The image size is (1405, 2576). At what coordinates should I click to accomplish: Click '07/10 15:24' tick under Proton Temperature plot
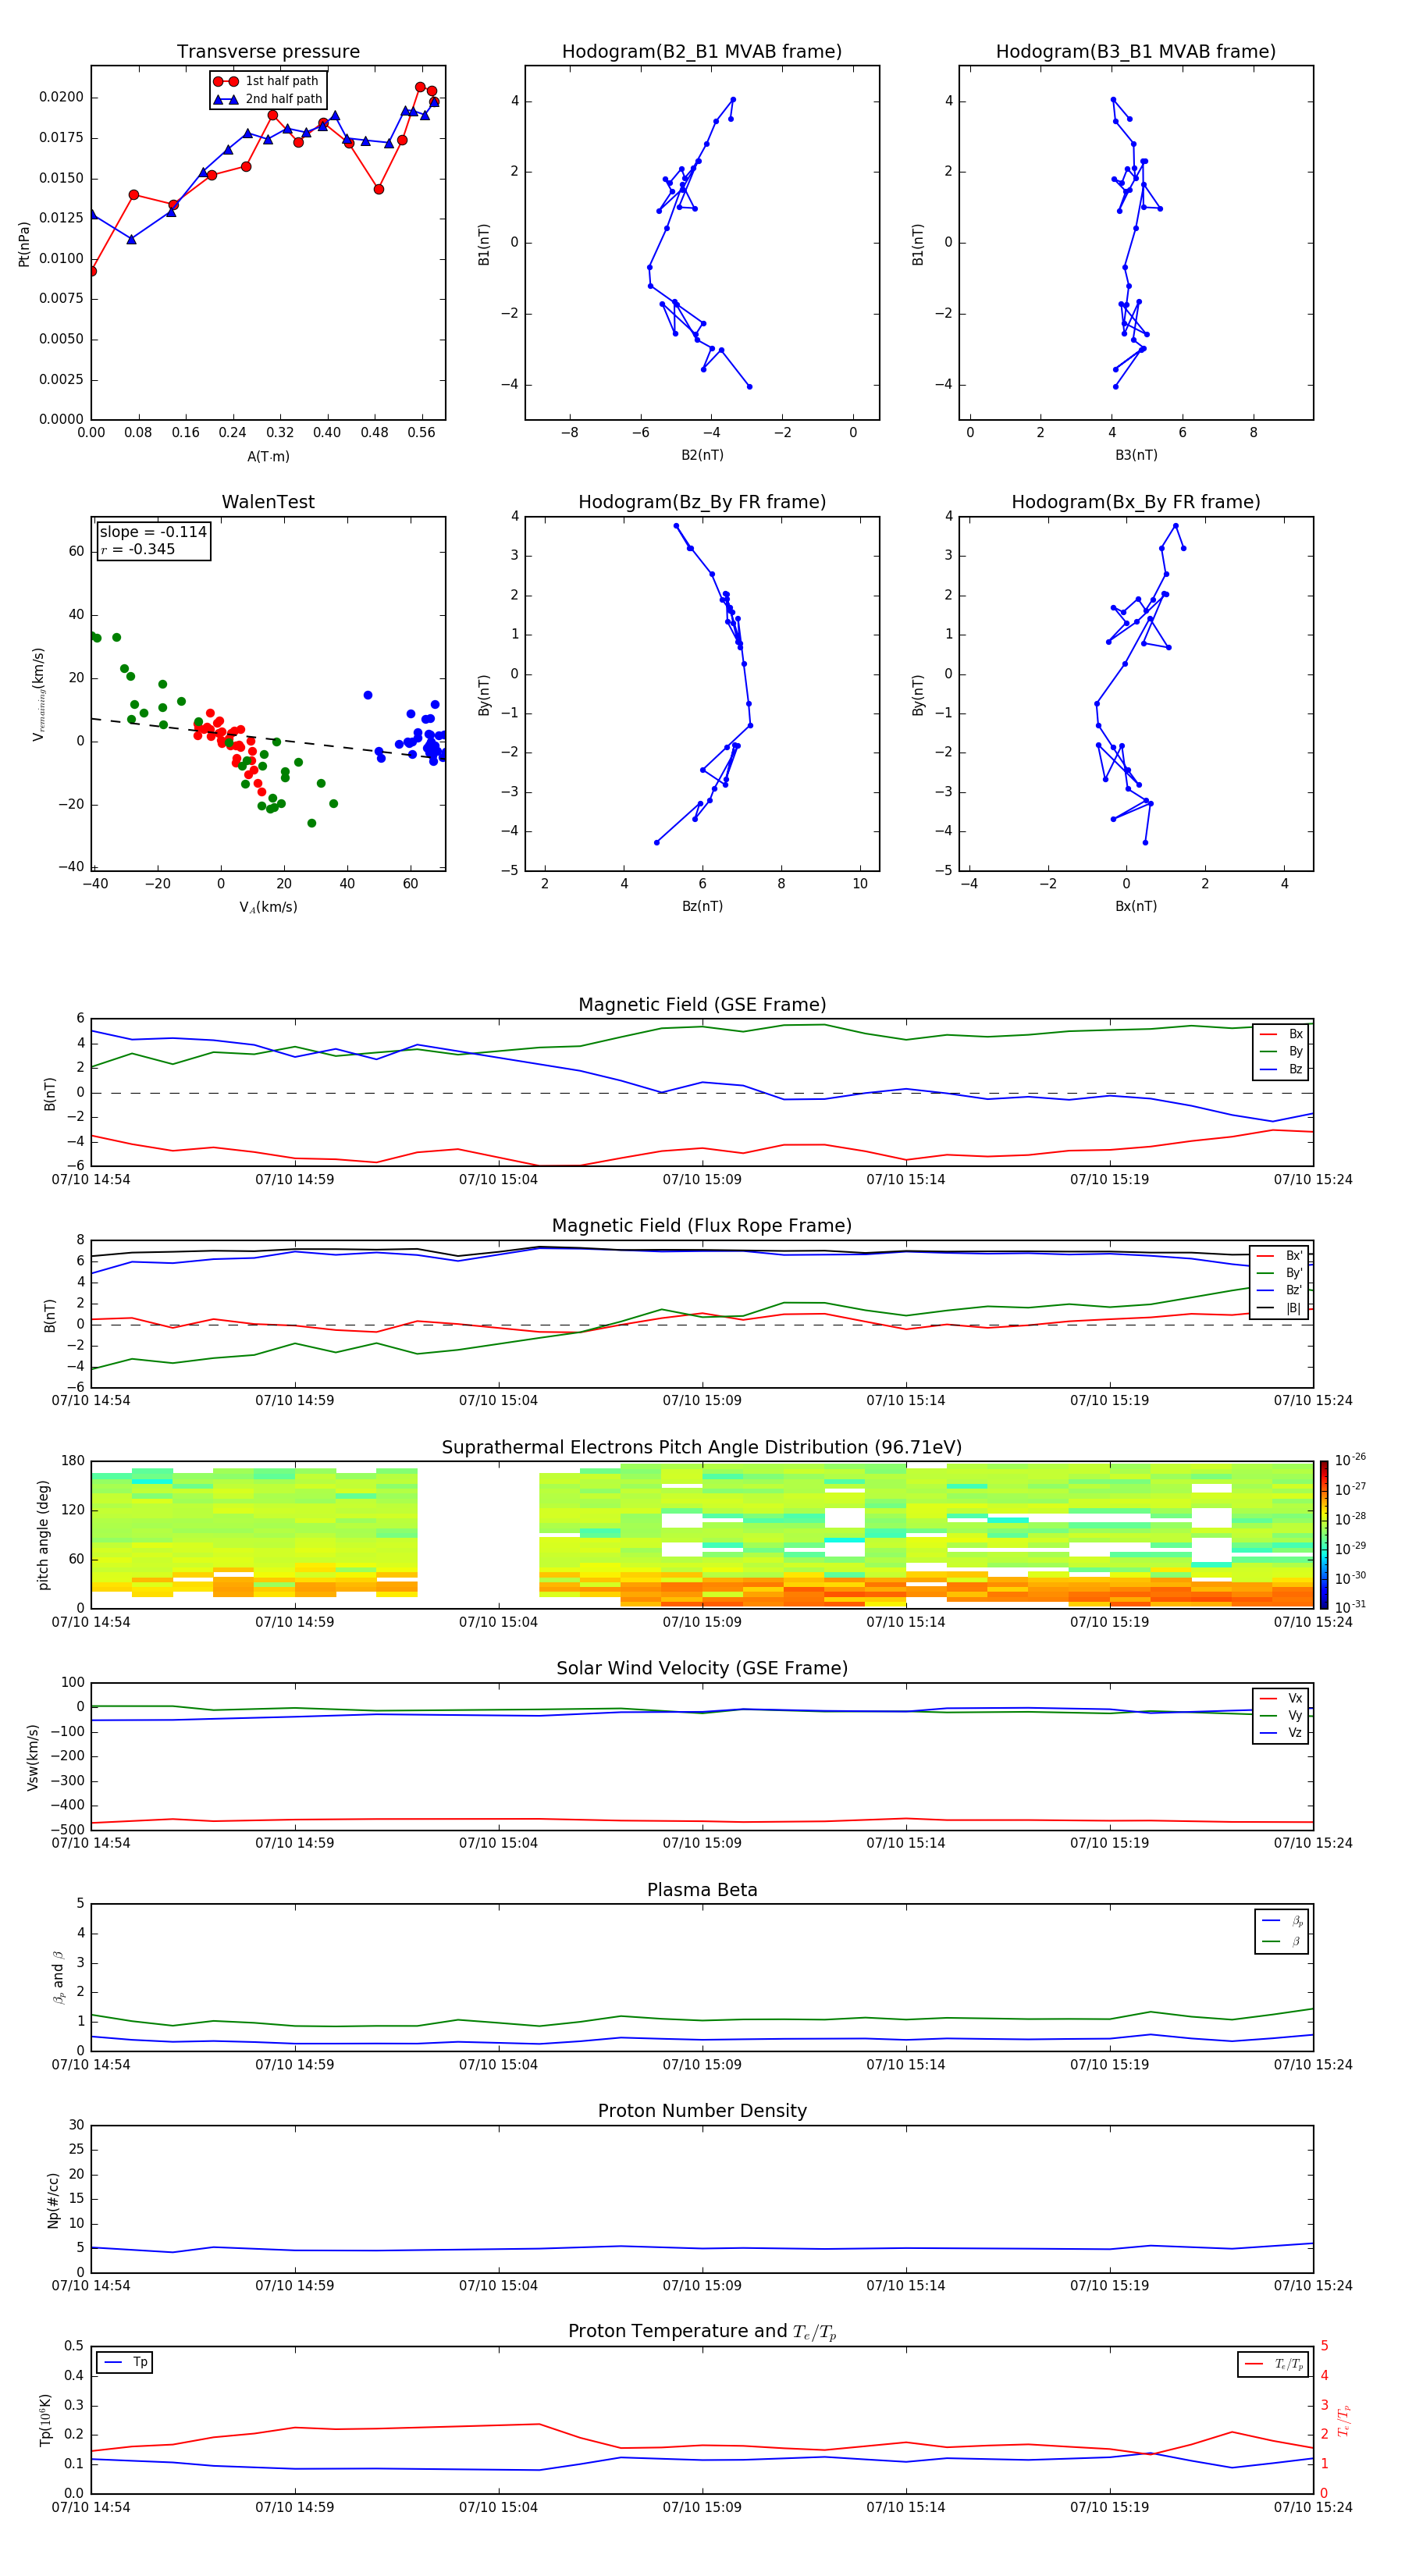1313,2507
